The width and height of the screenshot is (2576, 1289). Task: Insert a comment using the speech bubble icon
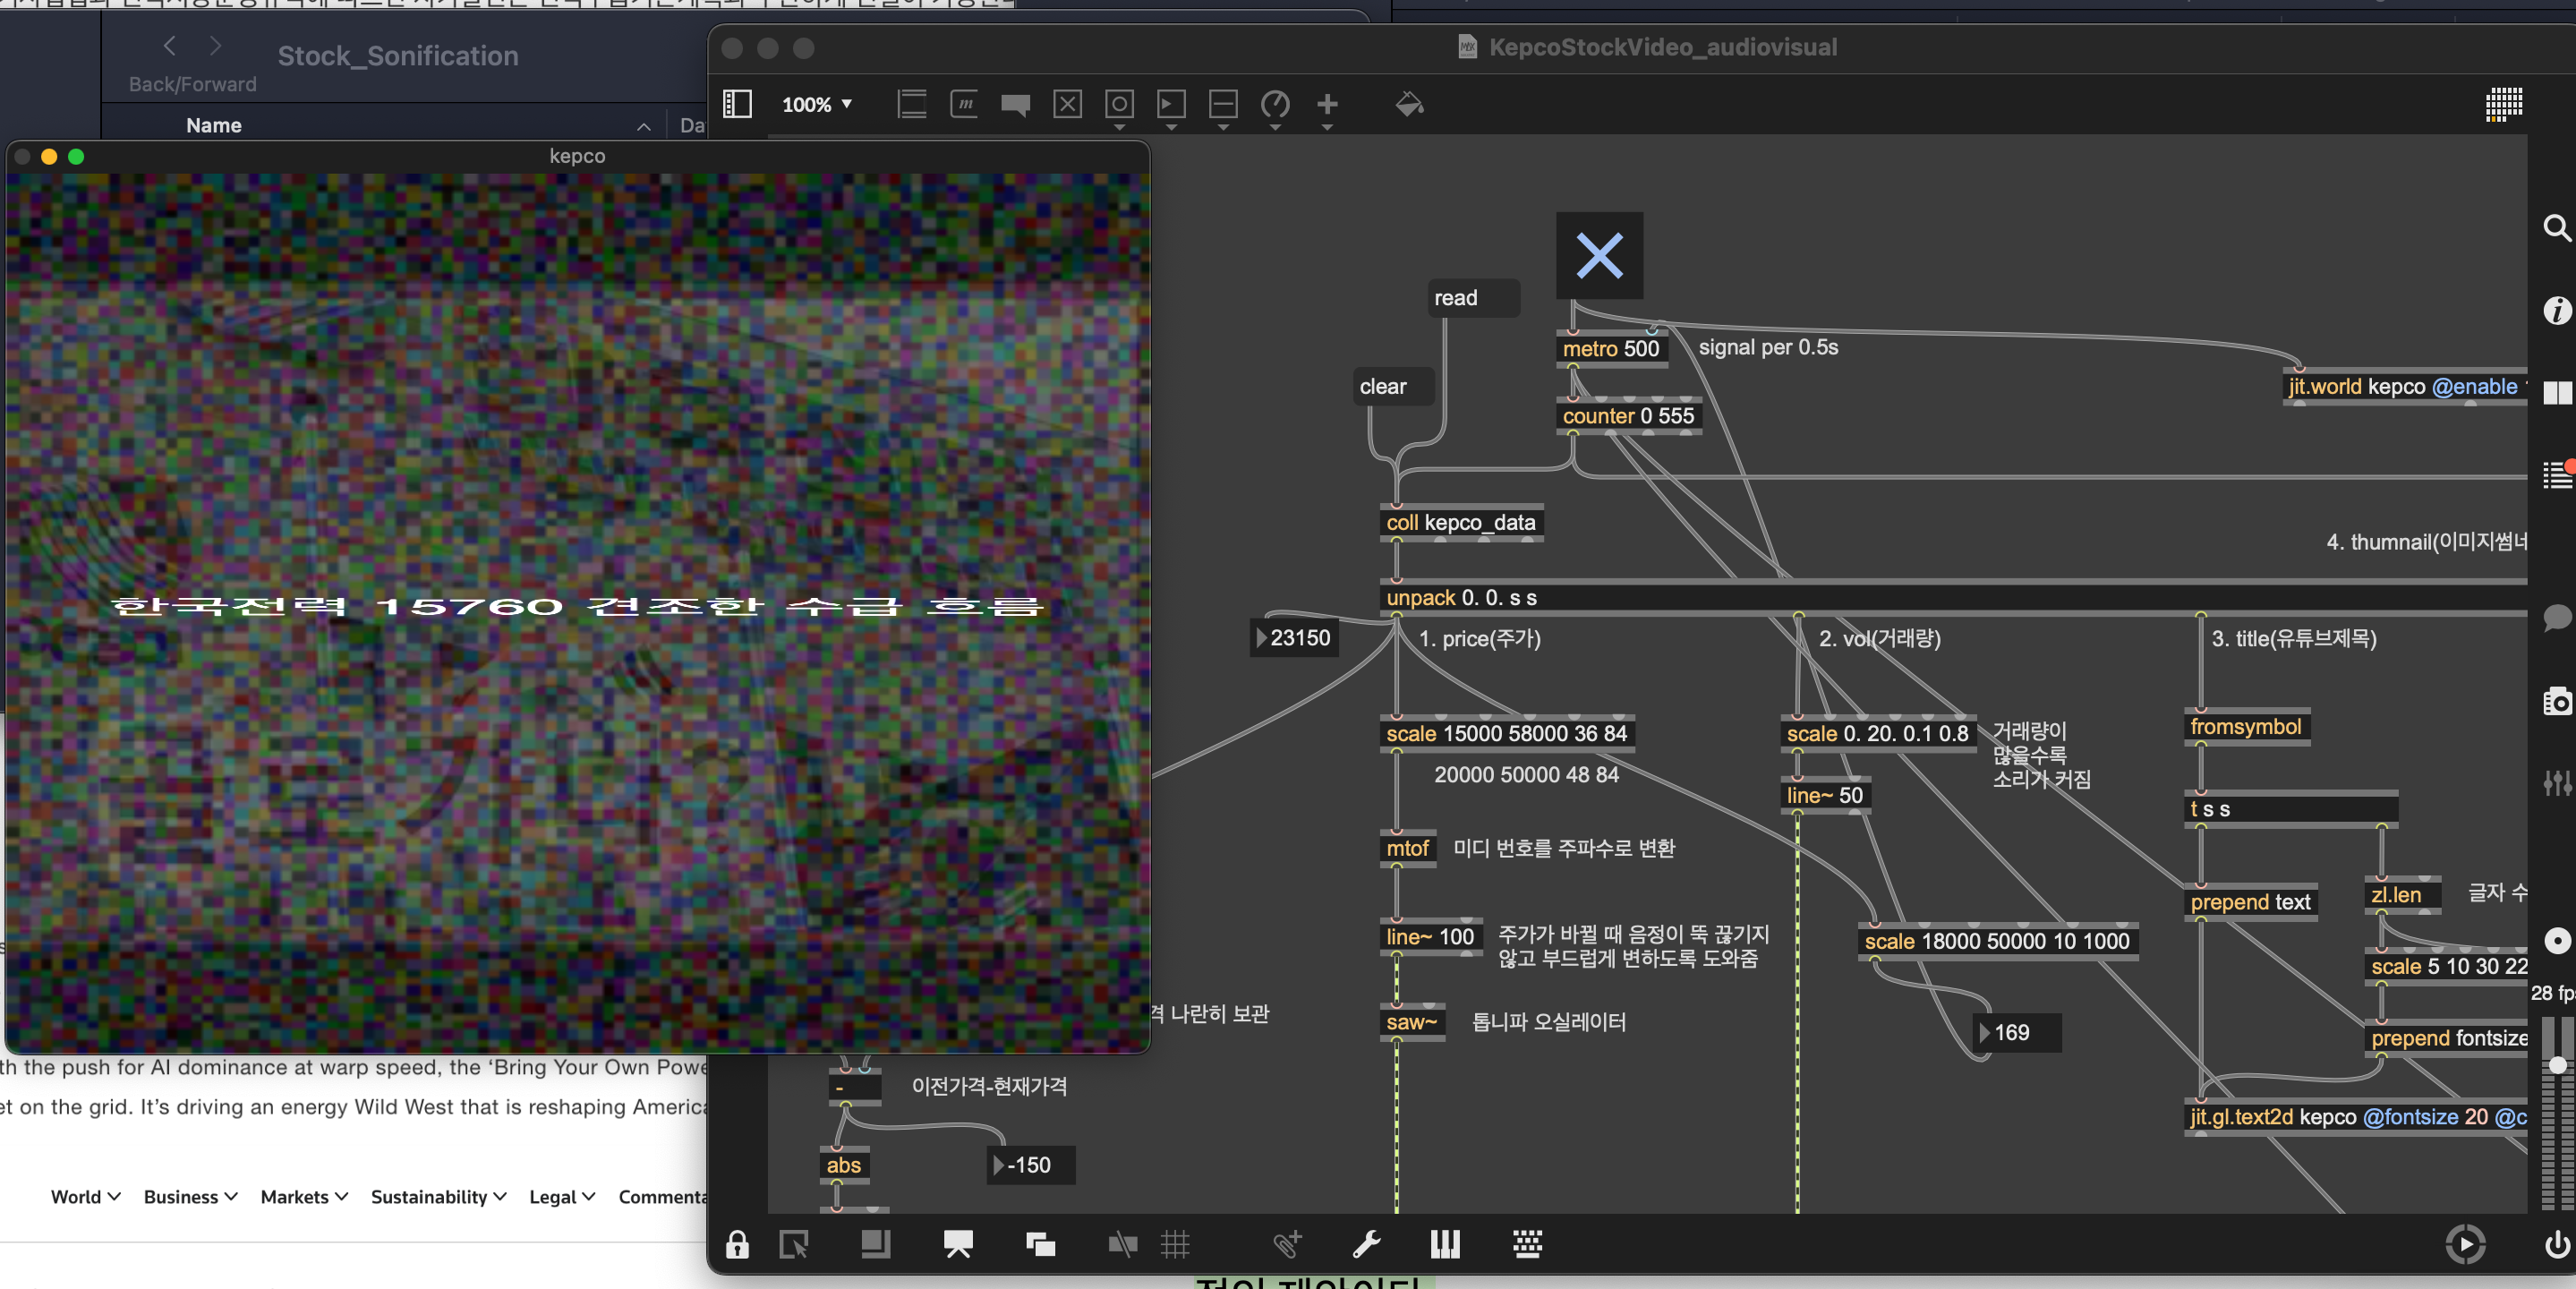pos(1016,105)
